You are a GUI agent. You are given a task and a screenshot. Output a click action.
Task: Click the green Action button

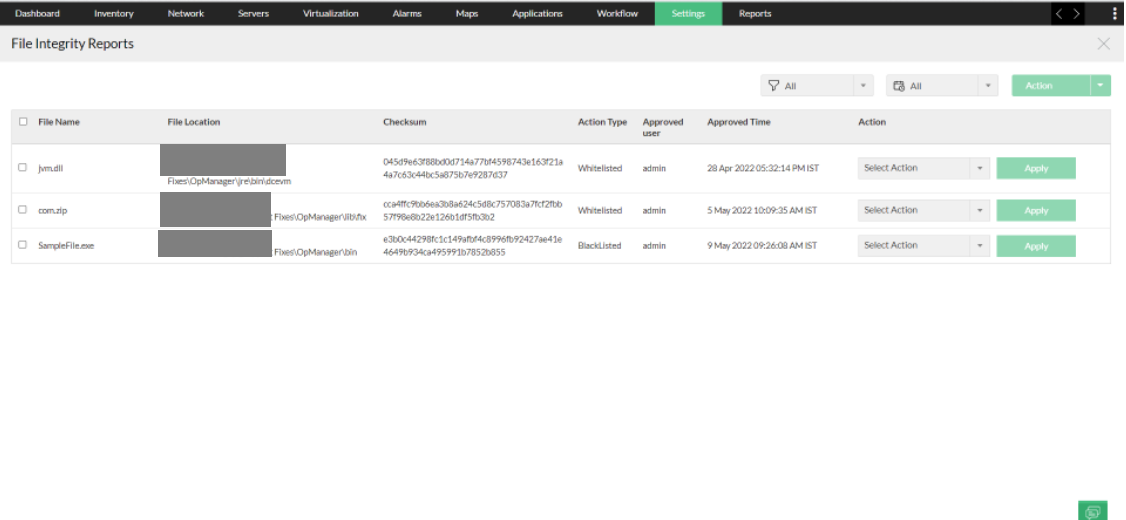point(1051,85)
